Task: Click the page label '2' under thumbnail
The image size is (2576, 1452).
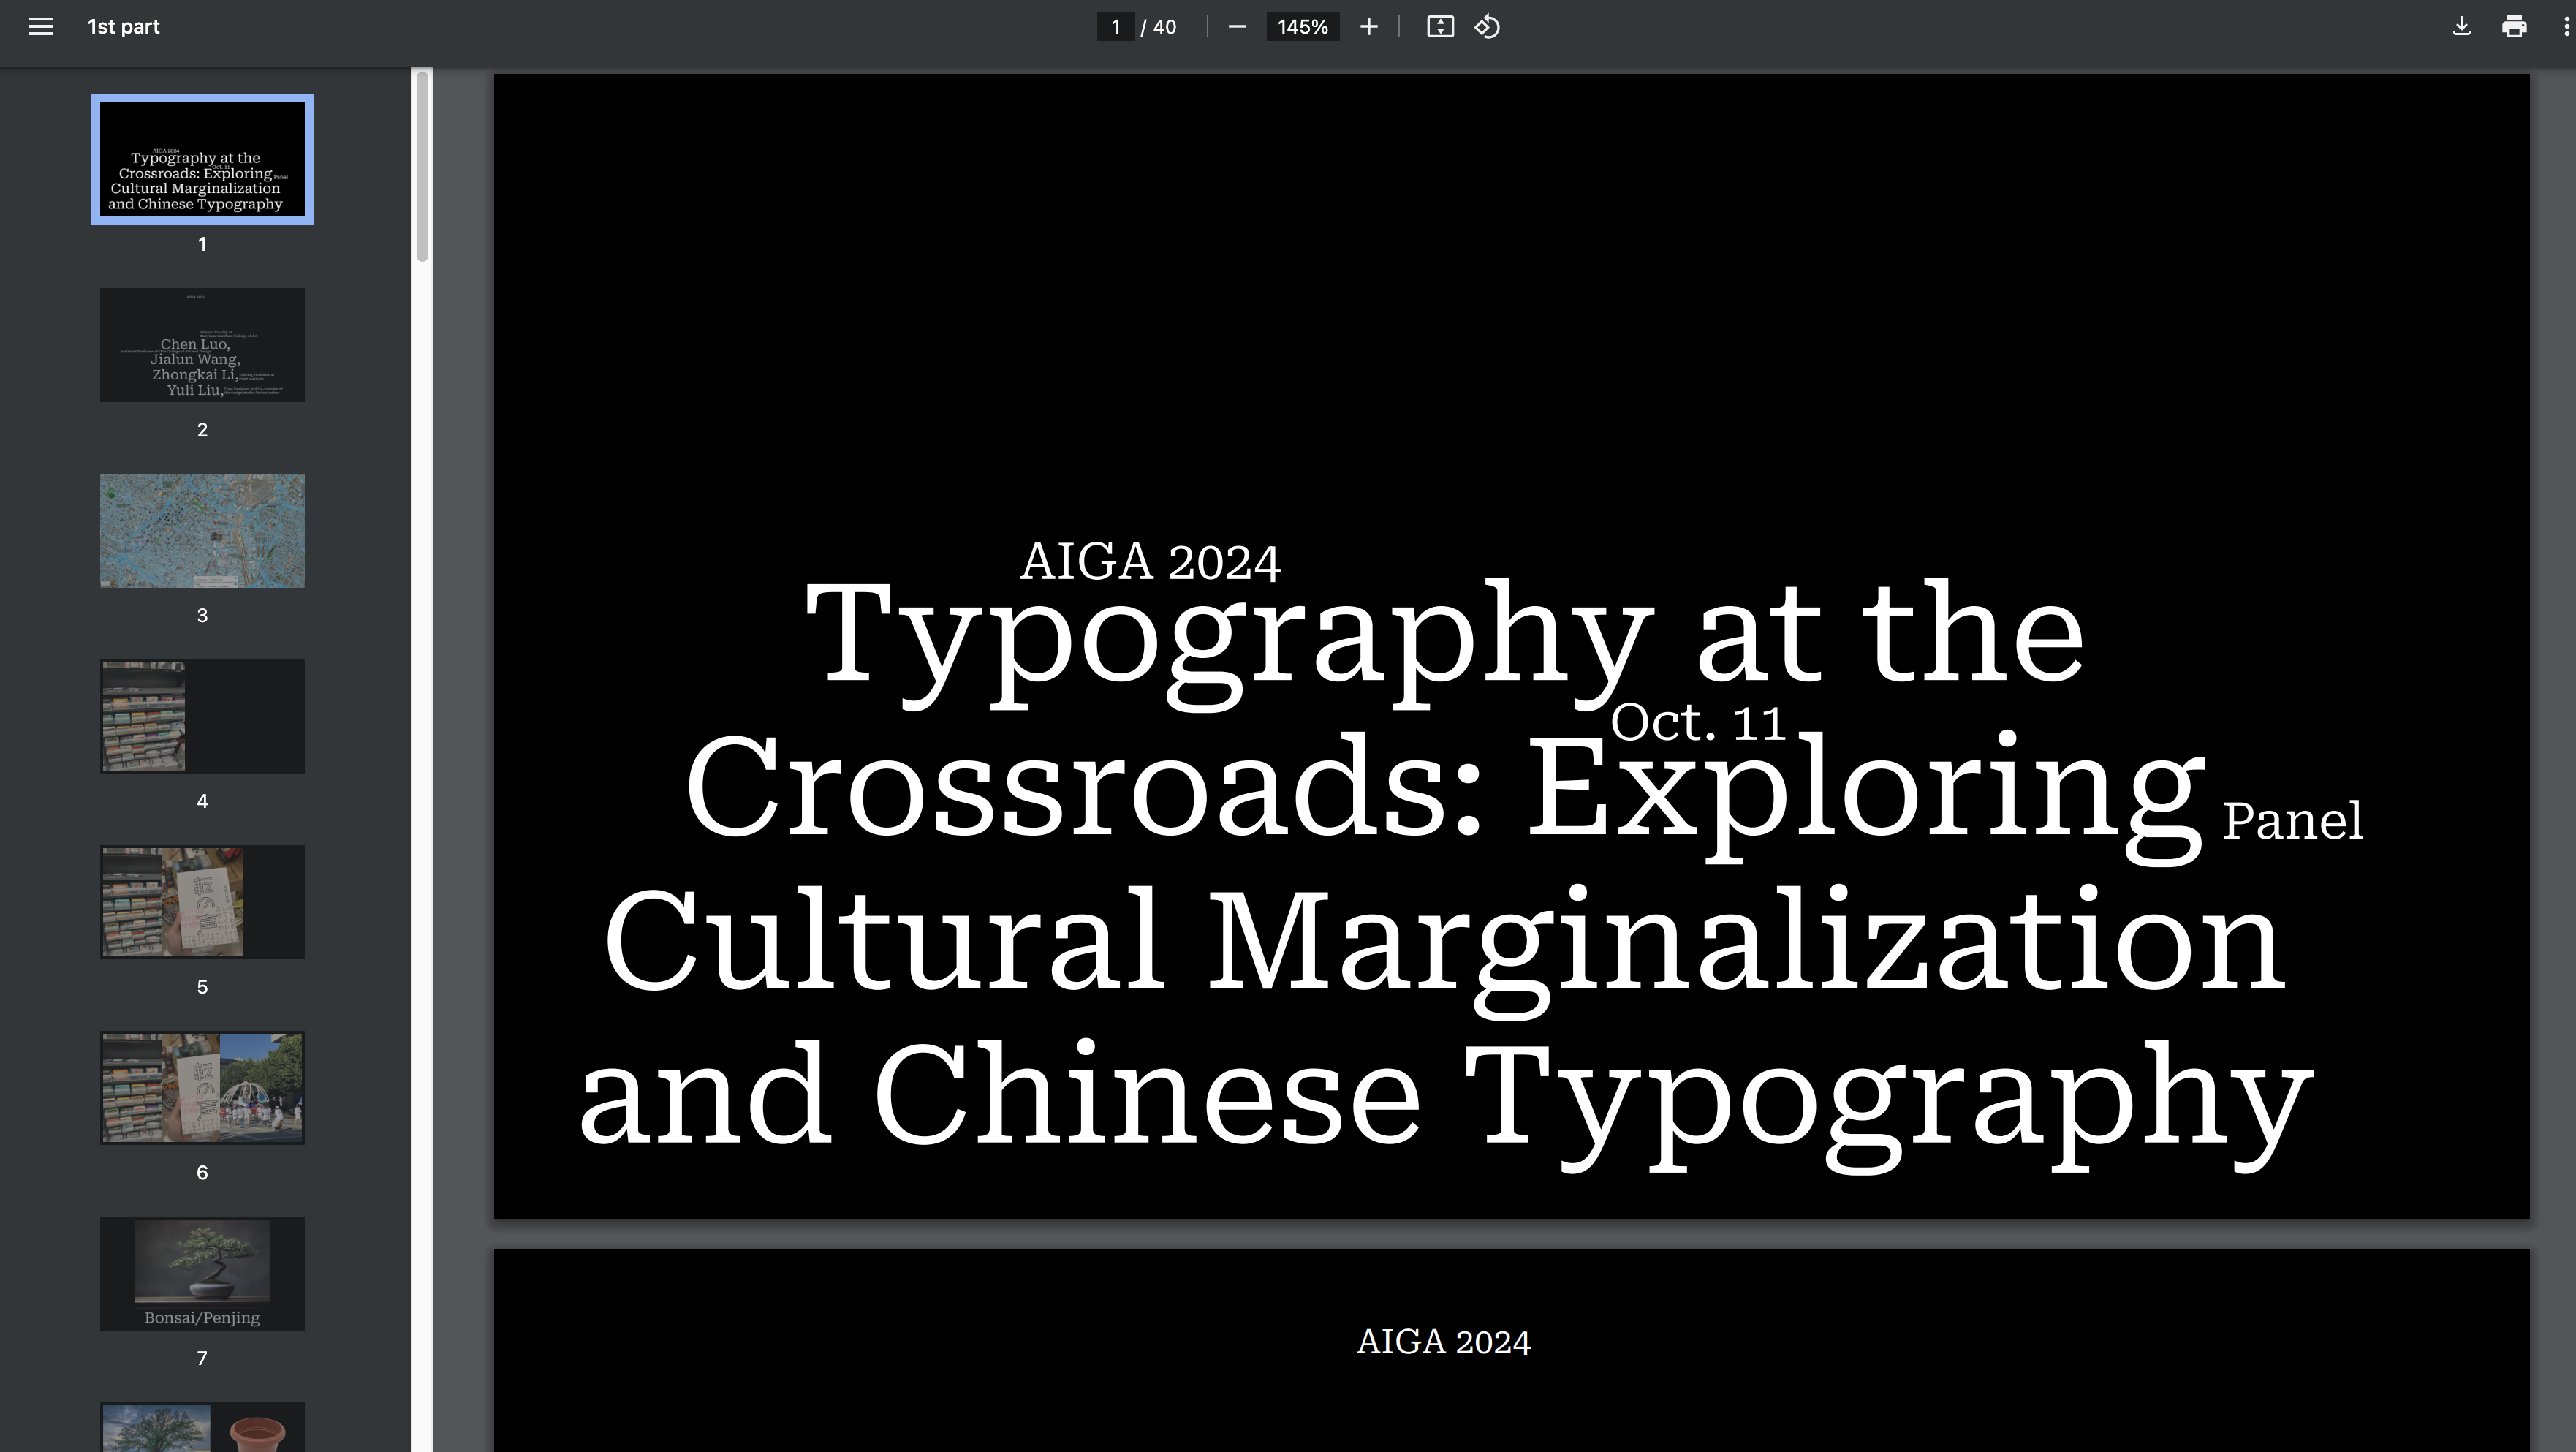Action: (202, 430)
